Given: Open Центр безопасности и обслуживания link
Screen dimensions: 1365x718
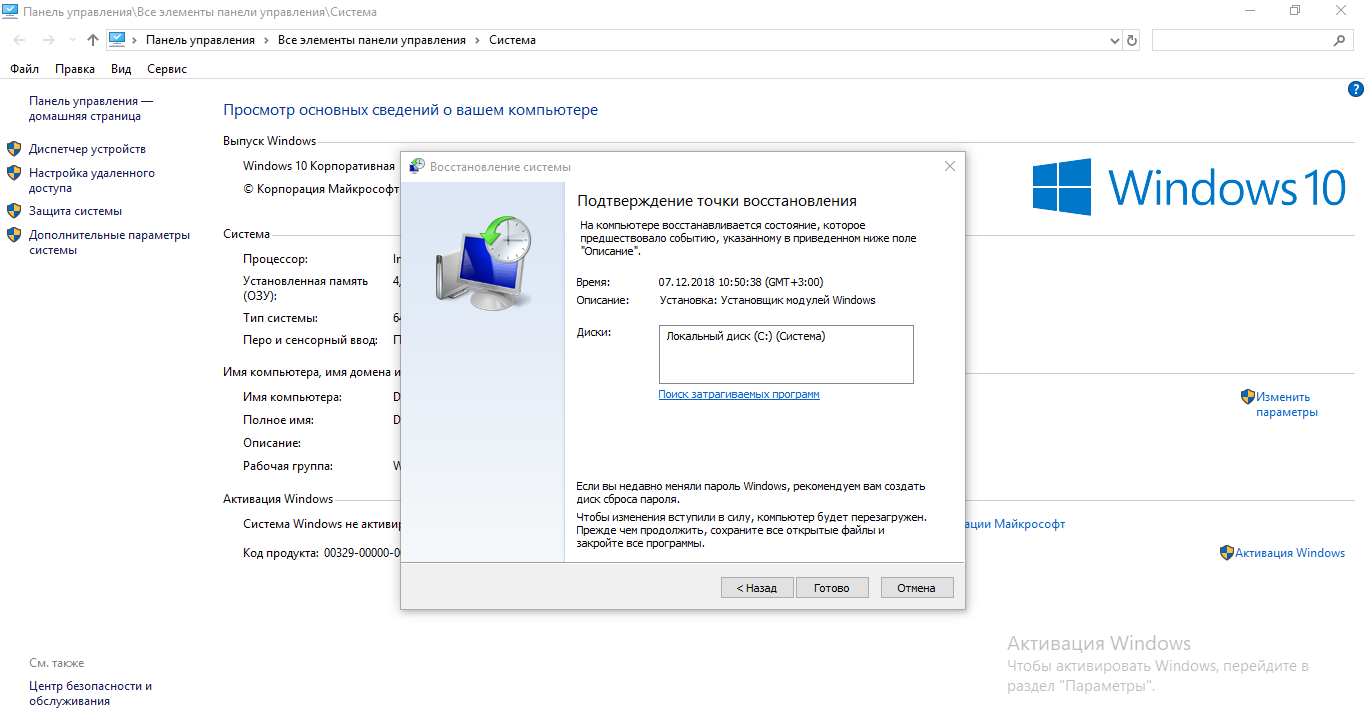Looking at the screenshot, I should pyautogui.click(x=91, y=694).
